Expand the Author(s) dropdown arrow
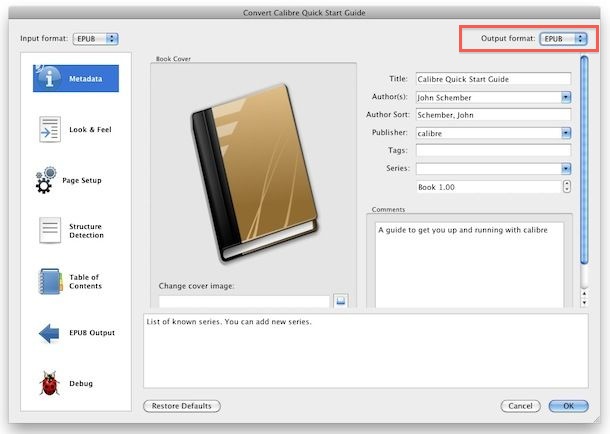The width and height of the screenshot is (610, 434). click(x=566, y=97)
